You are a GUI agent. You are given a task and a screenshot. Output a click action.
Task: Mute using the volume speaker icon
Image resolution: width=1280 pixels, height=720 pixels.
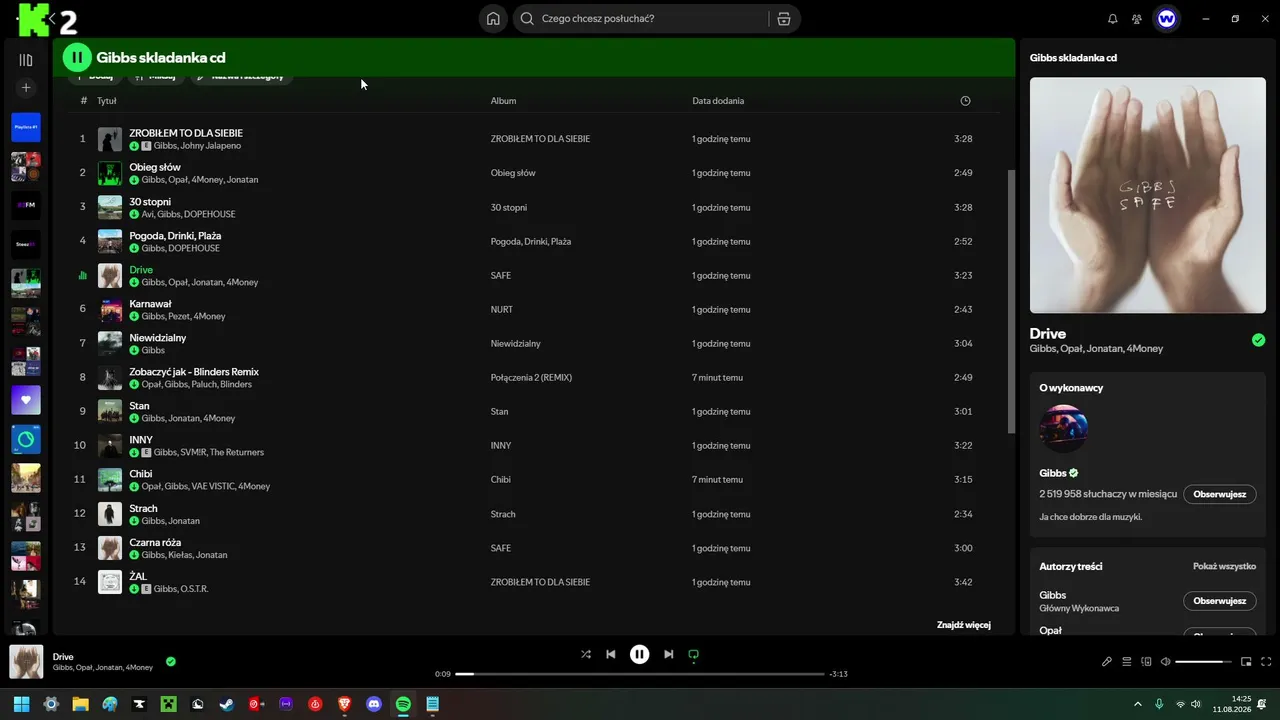click(x=1166, y=661)
